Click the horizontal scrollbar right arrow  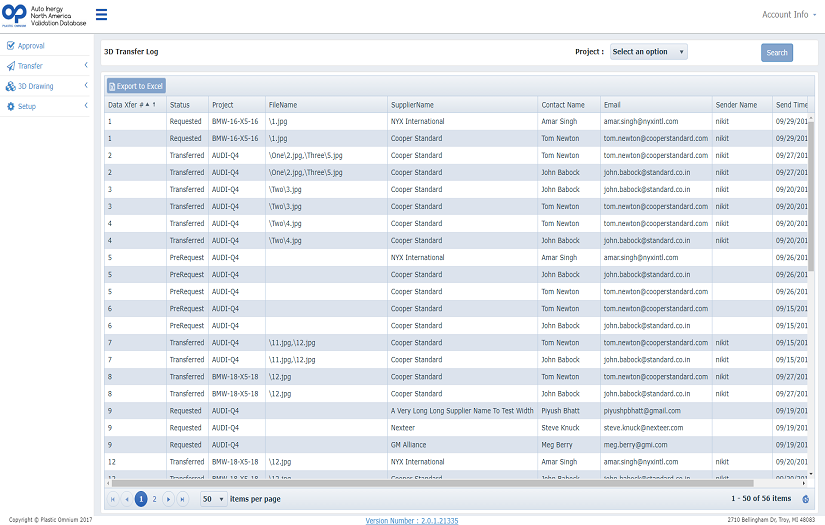click(804, 483)
